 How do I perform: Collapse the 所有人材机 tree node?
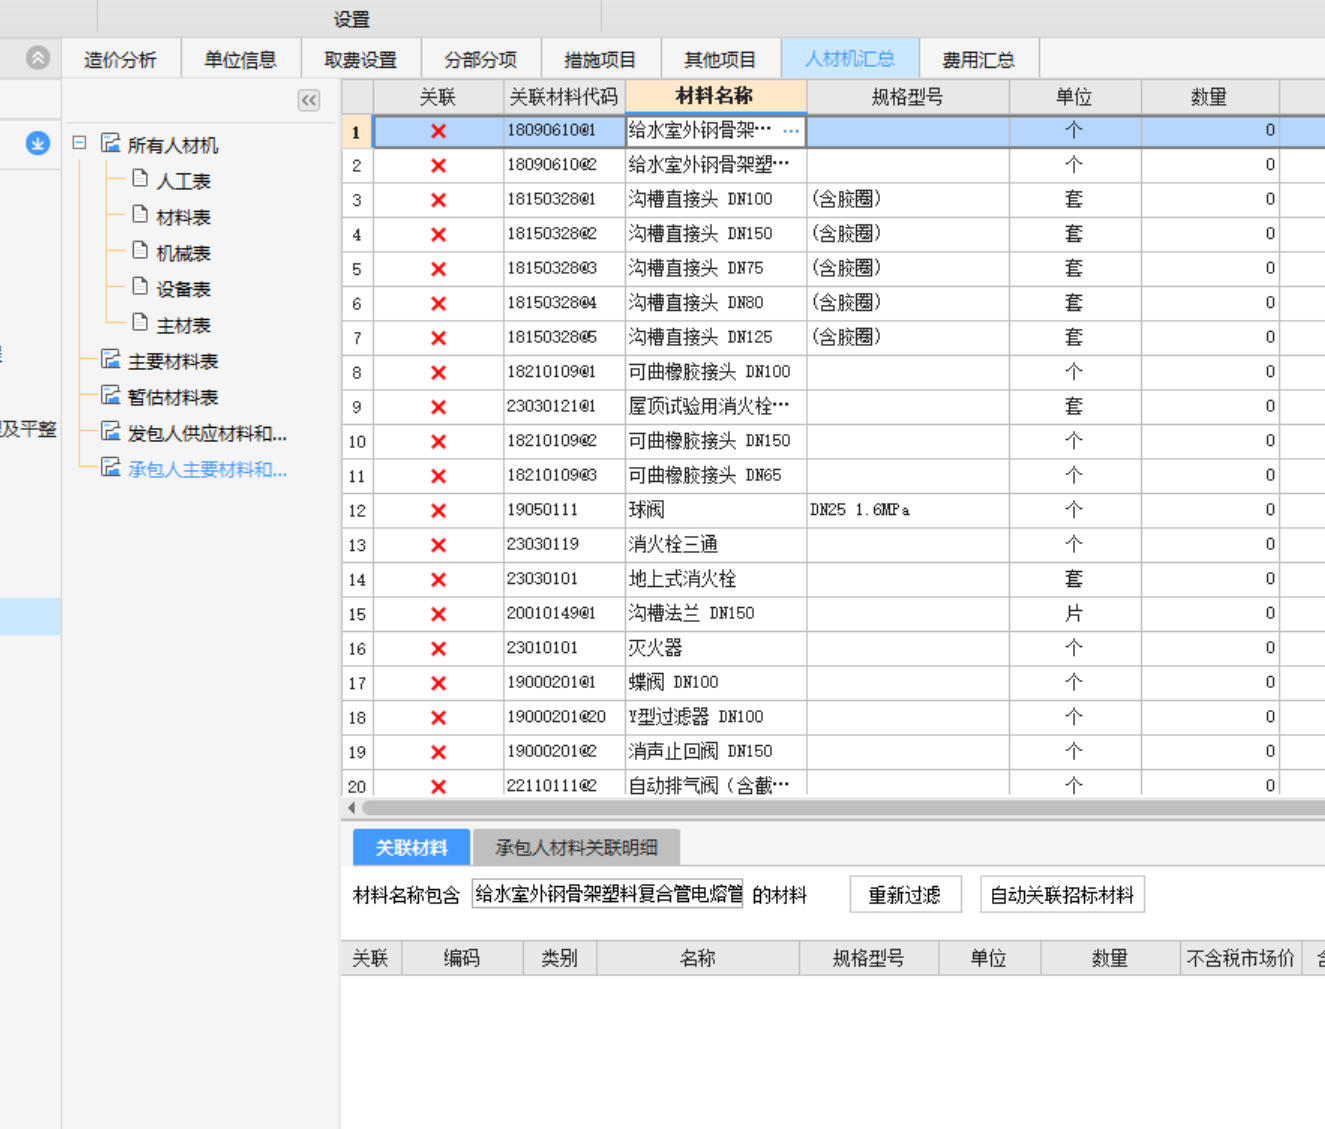point(79,143)
